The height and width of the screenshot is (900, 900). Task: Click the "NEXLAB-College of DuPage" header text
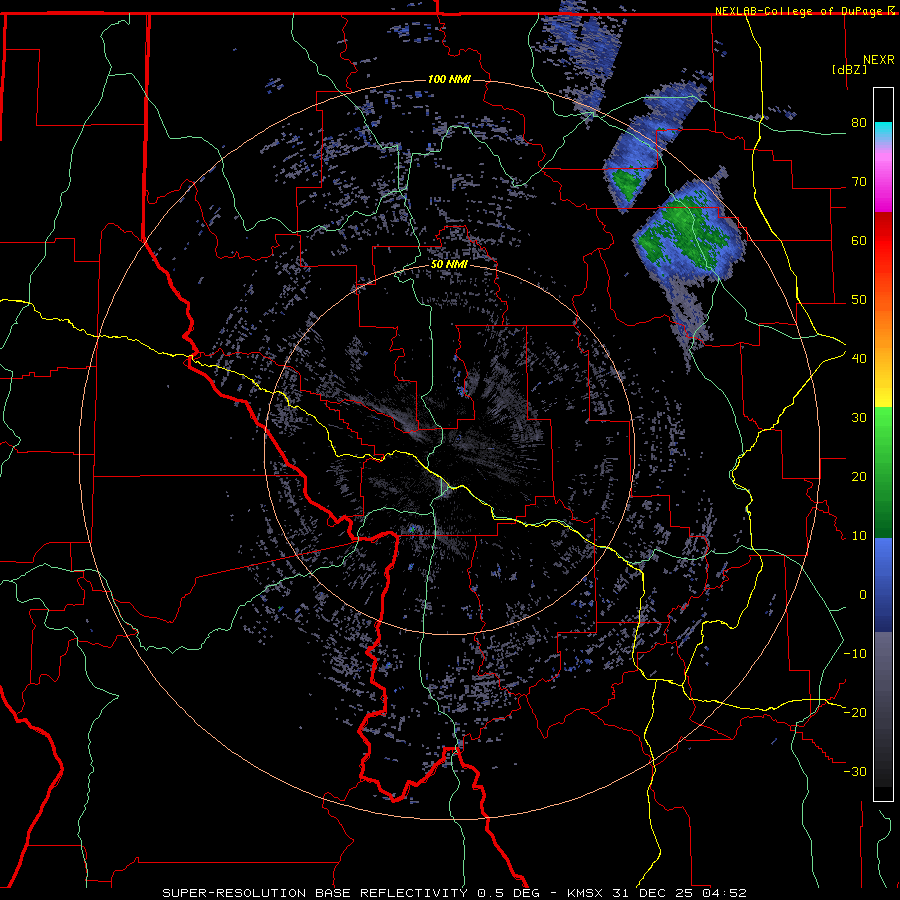point(798,11)
